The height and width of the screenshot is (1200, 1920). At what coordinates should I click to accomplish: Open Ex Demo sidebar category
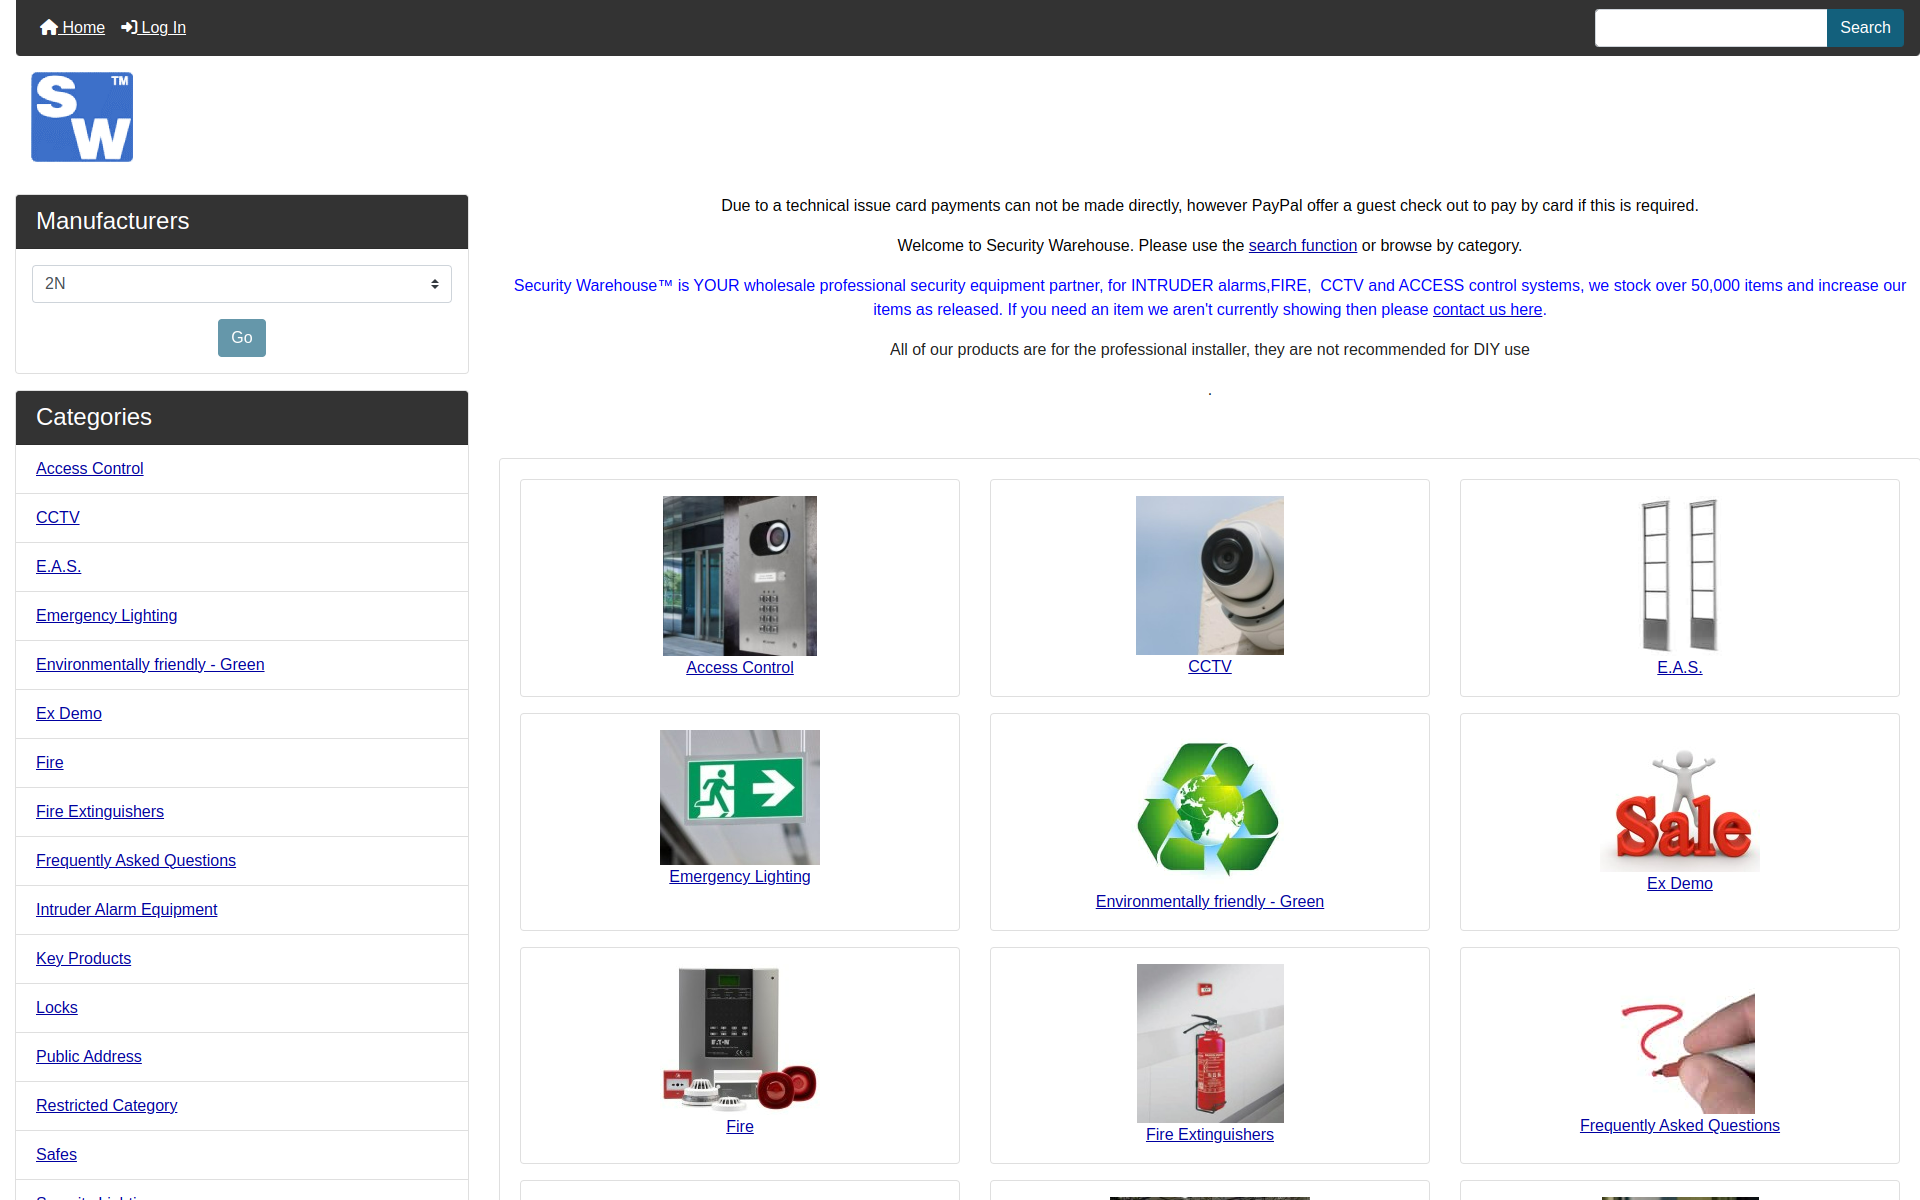[x=69, y=713]
